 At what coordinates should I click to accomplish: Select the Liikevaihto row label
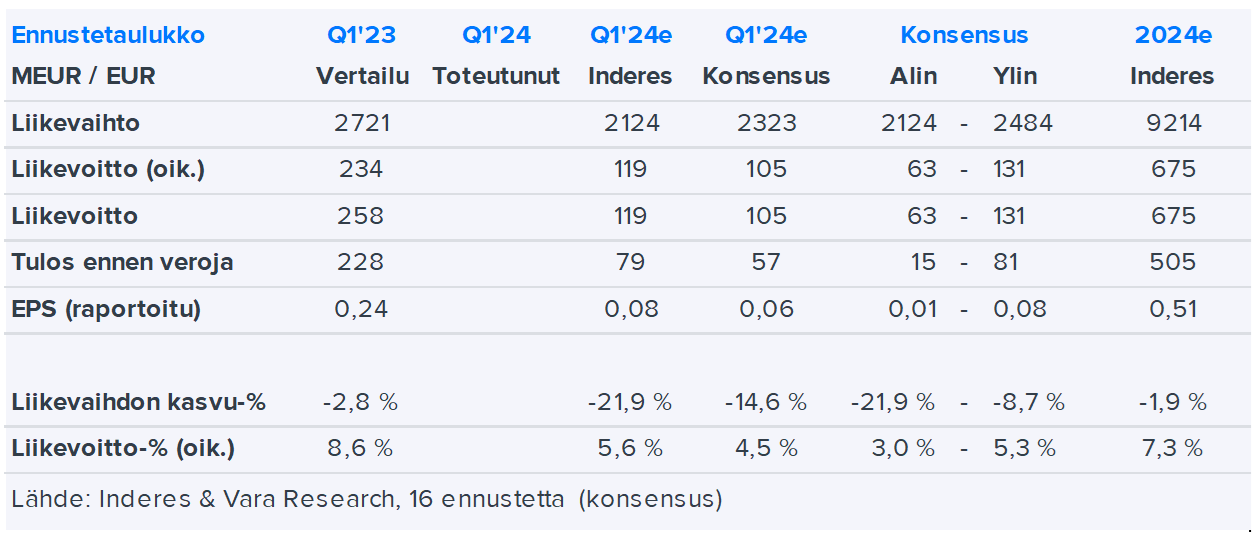tap(75, 123)
